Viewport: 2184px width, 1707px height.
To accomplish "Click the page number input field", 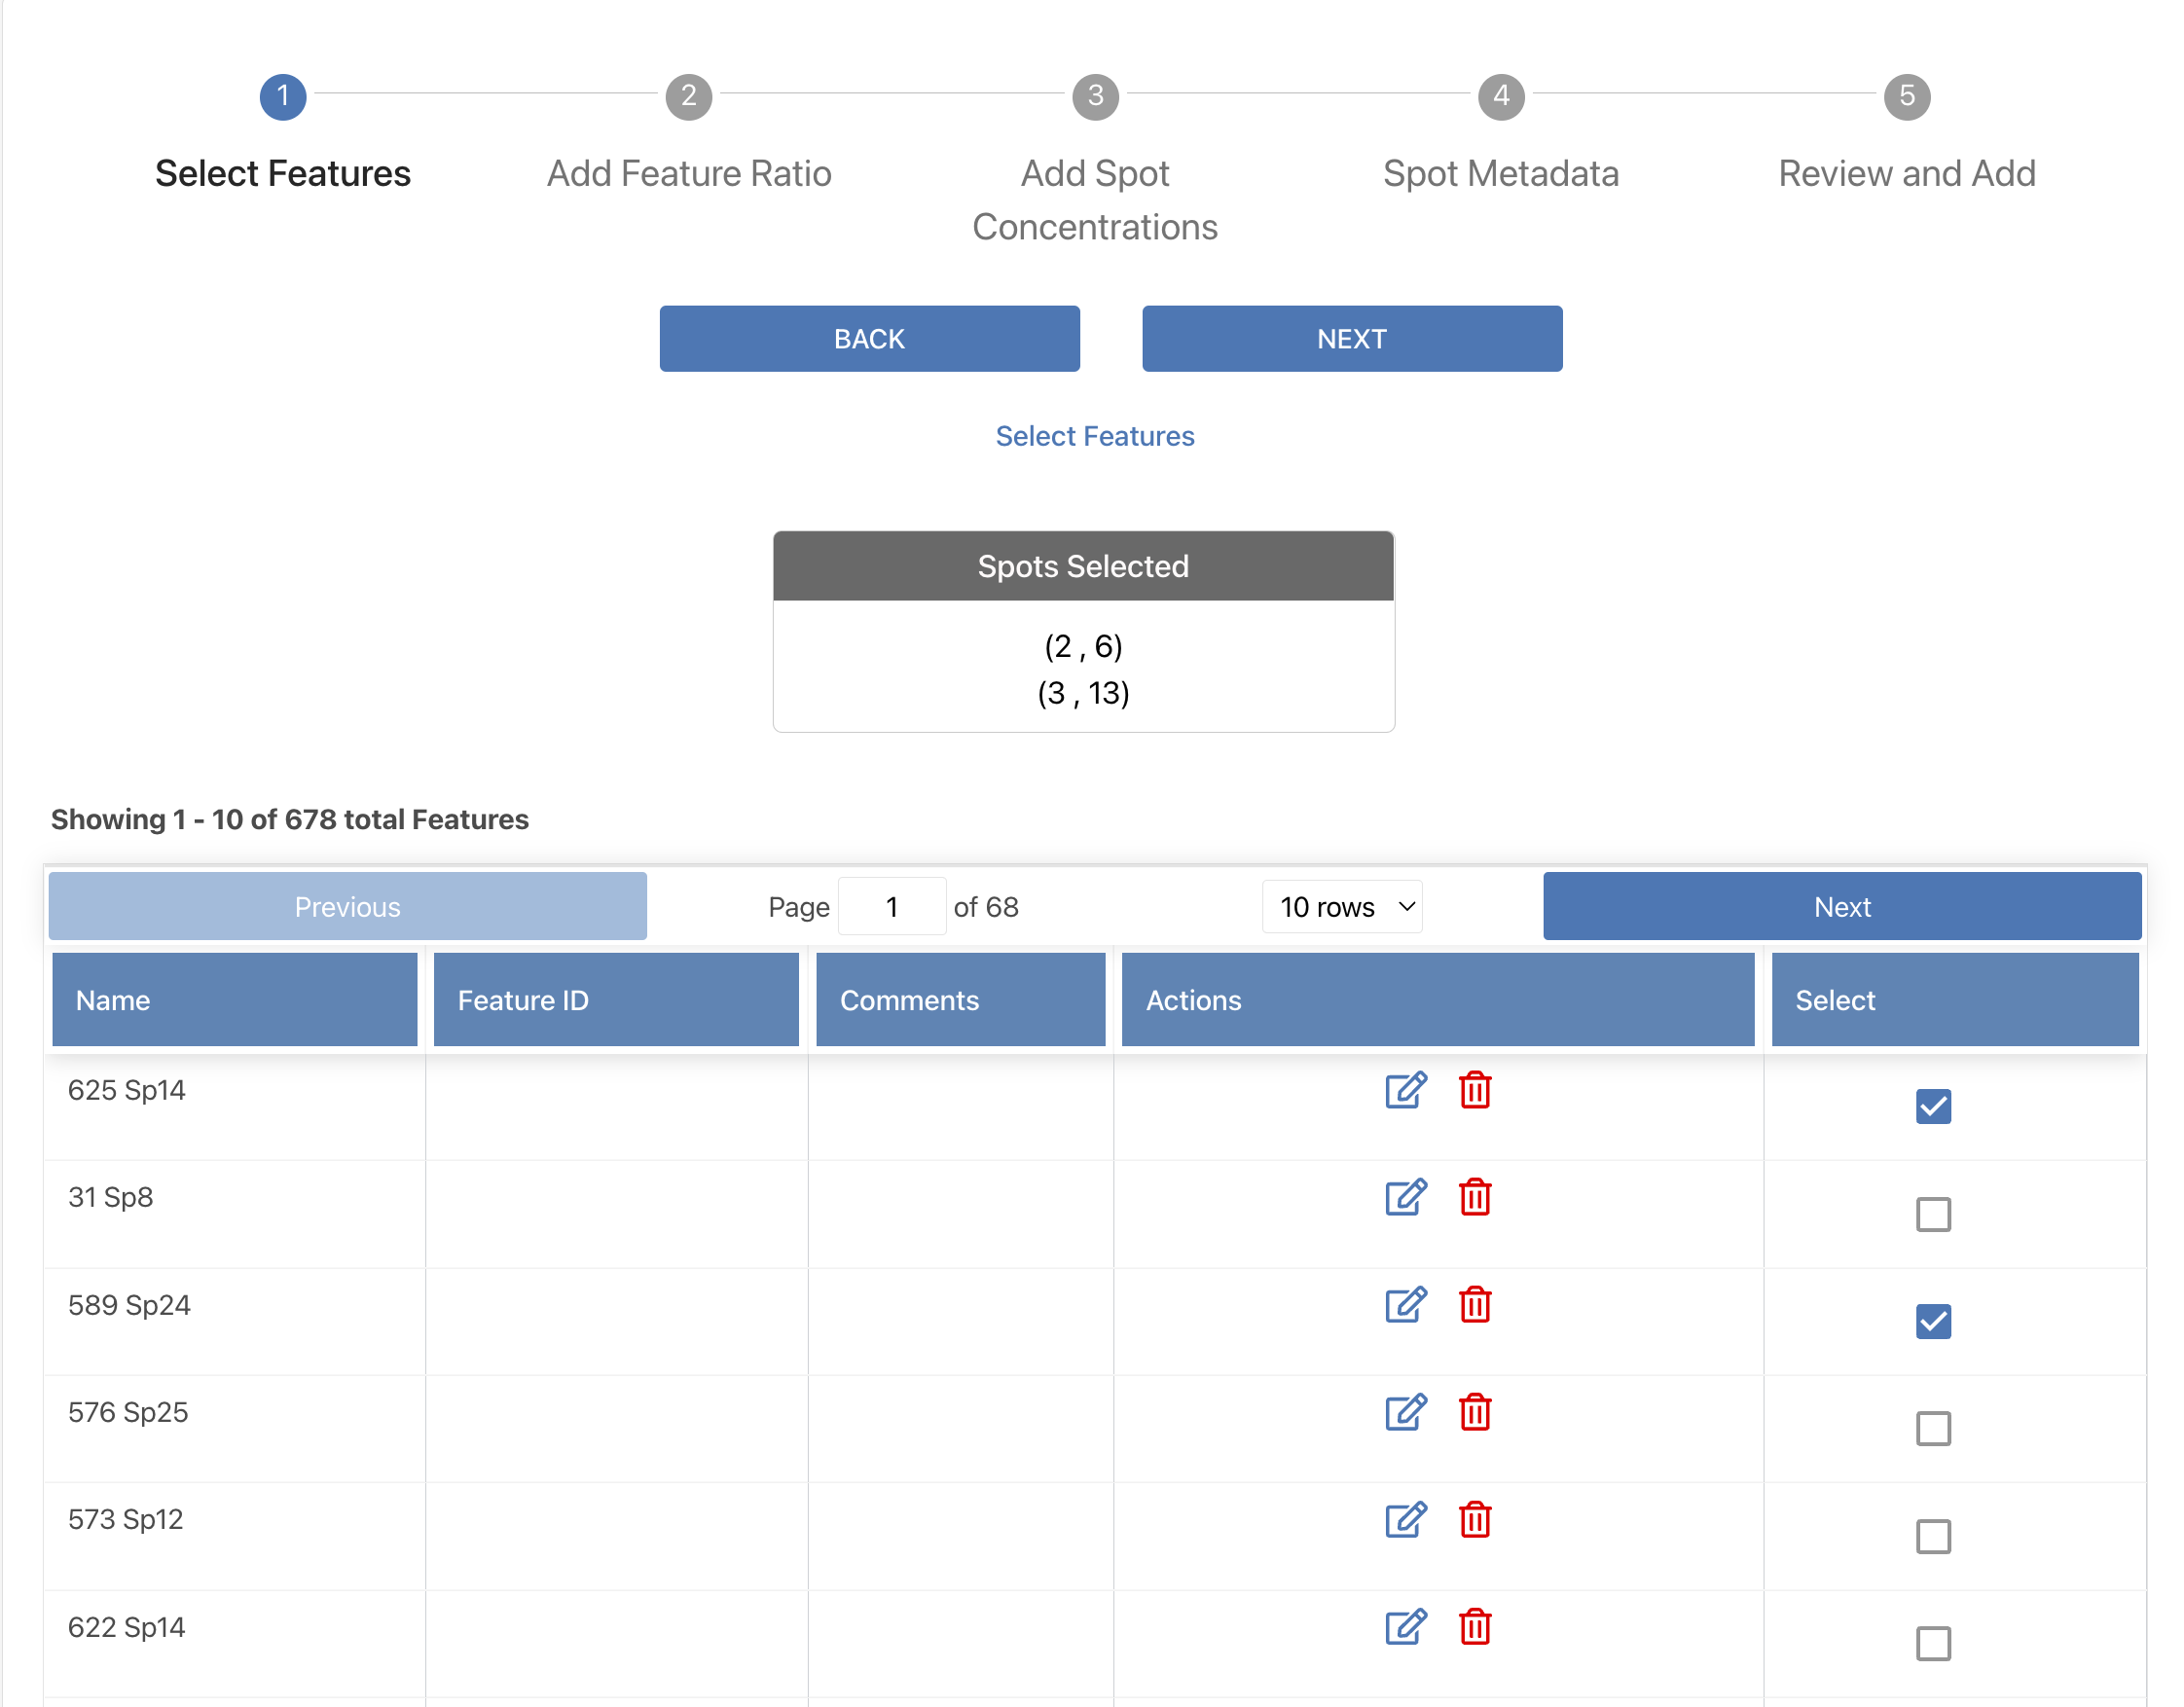I will coord(891,907).
